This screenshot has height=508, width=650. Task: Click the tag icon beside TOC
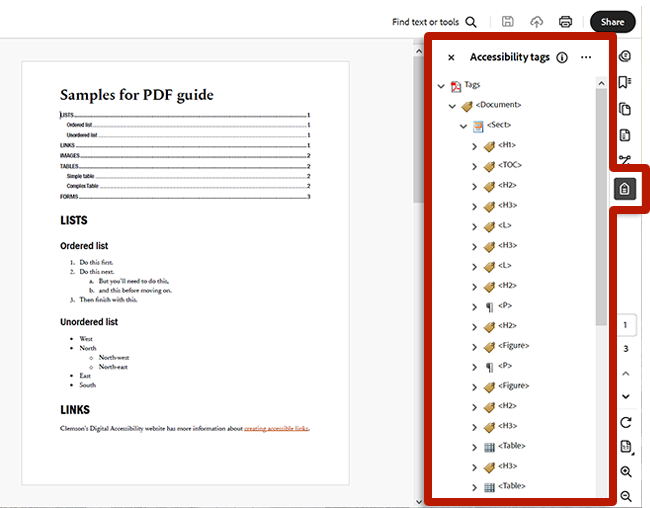tap(489, 166)
